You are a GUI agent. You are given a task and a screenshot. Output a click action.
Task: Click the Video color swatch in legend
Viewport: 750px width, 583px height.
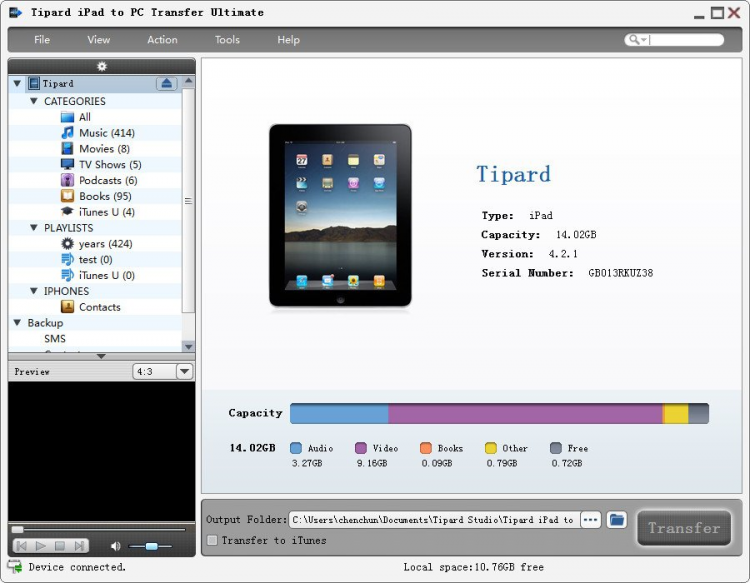pyautogui.click(x=361, y=448)
